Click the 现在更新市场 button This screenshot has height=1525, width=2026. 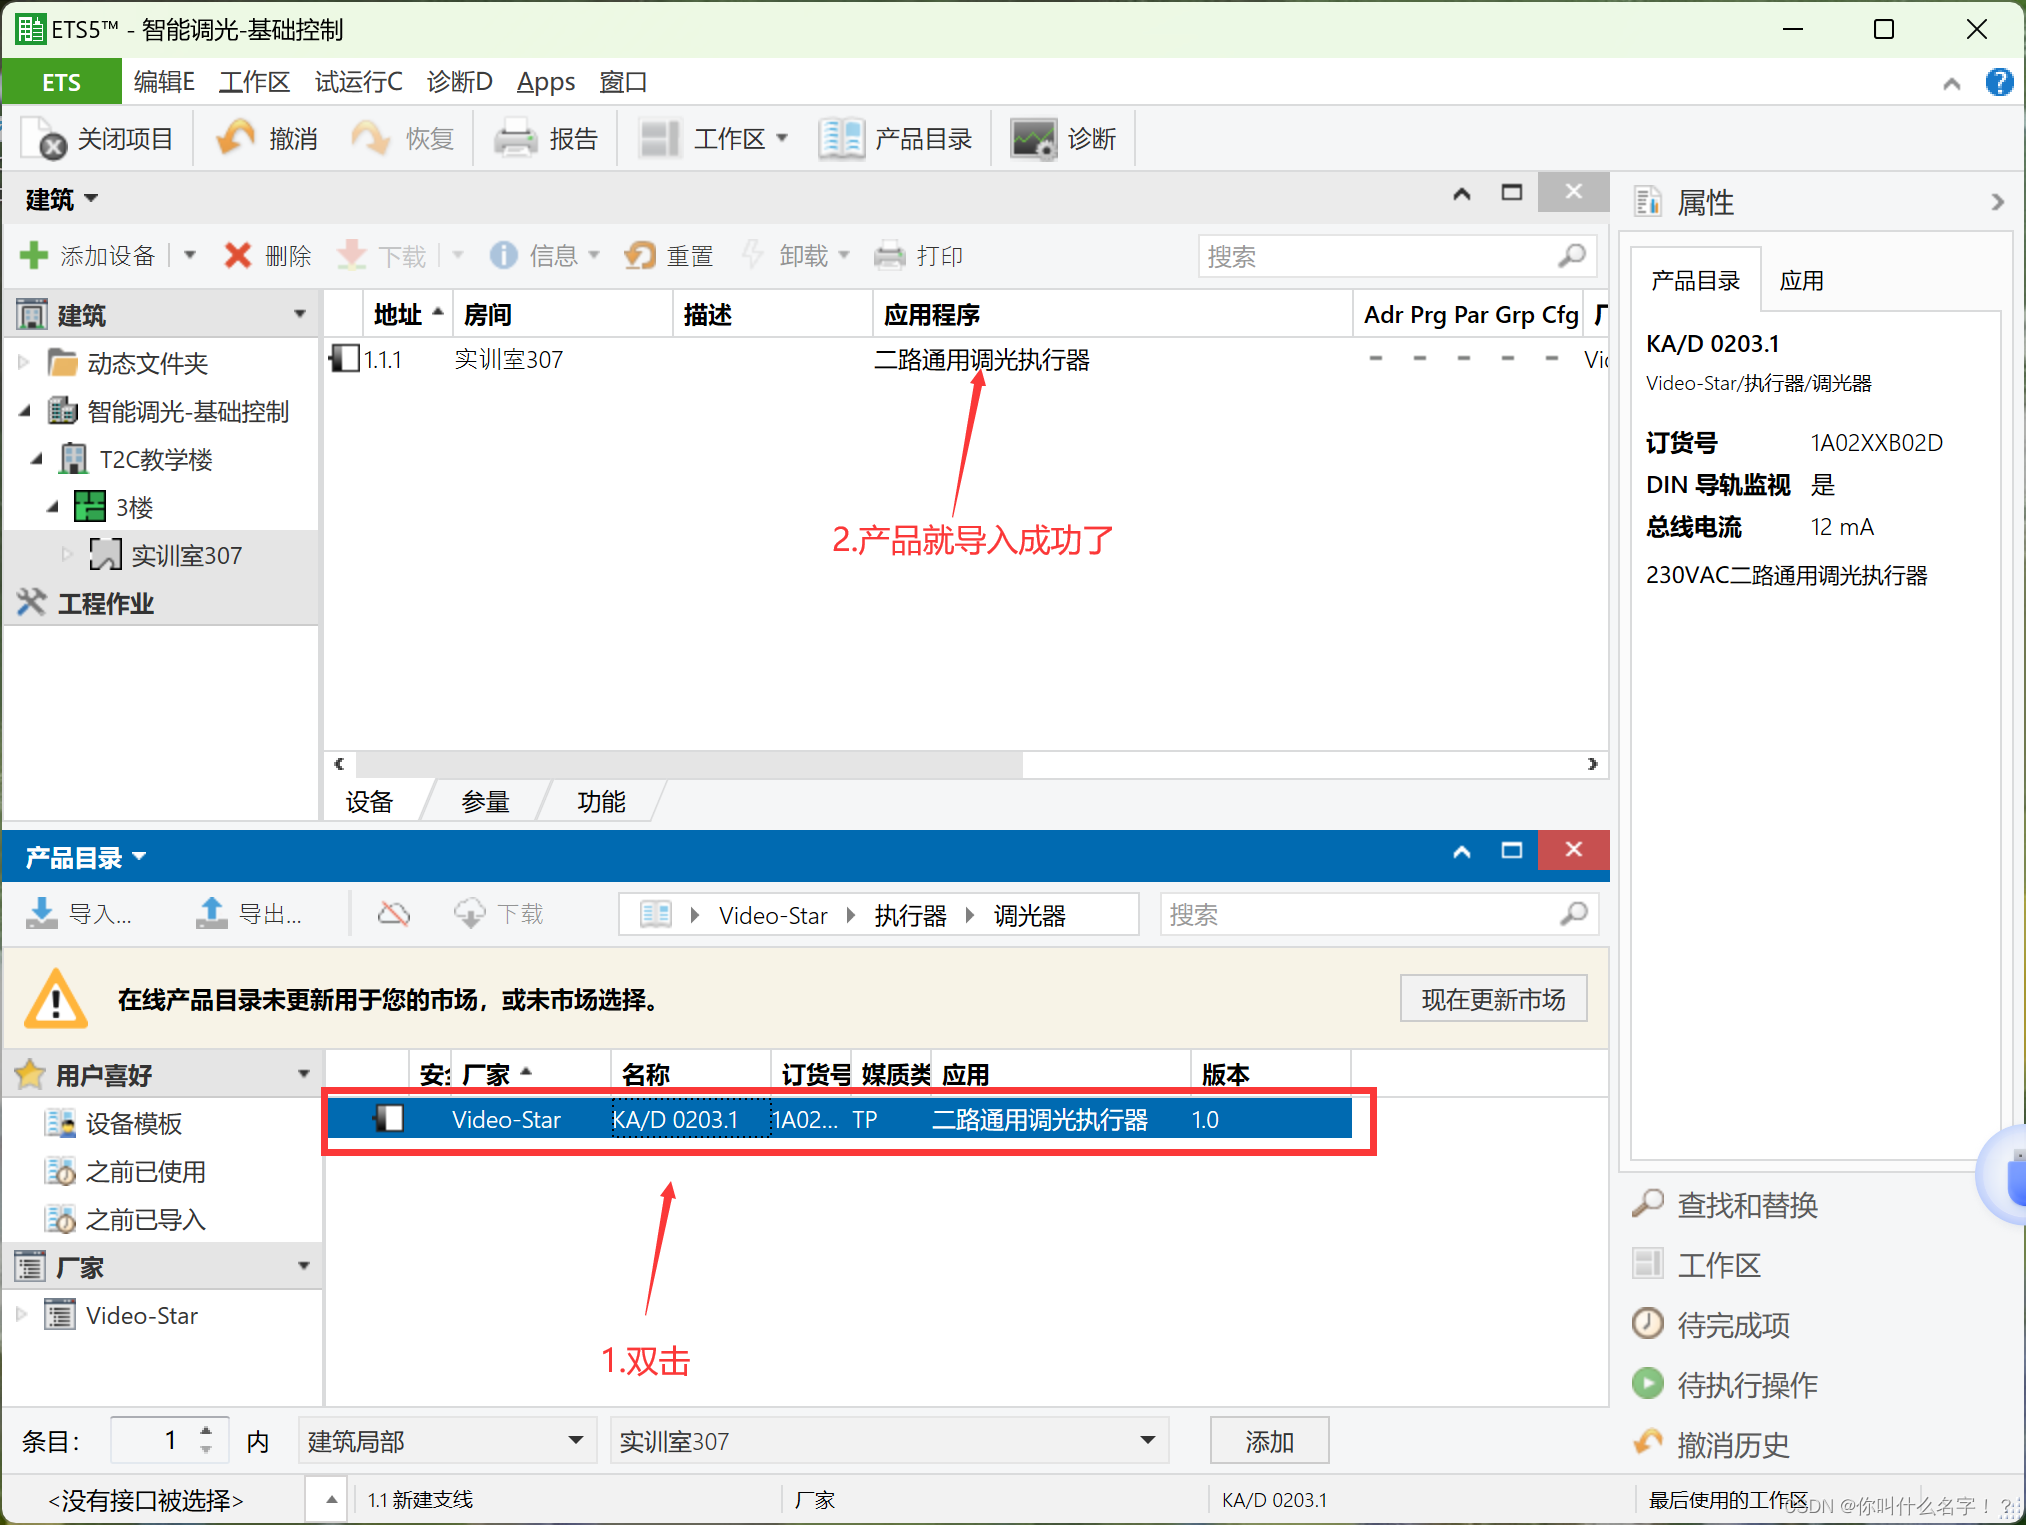[x=1492, y=999]
